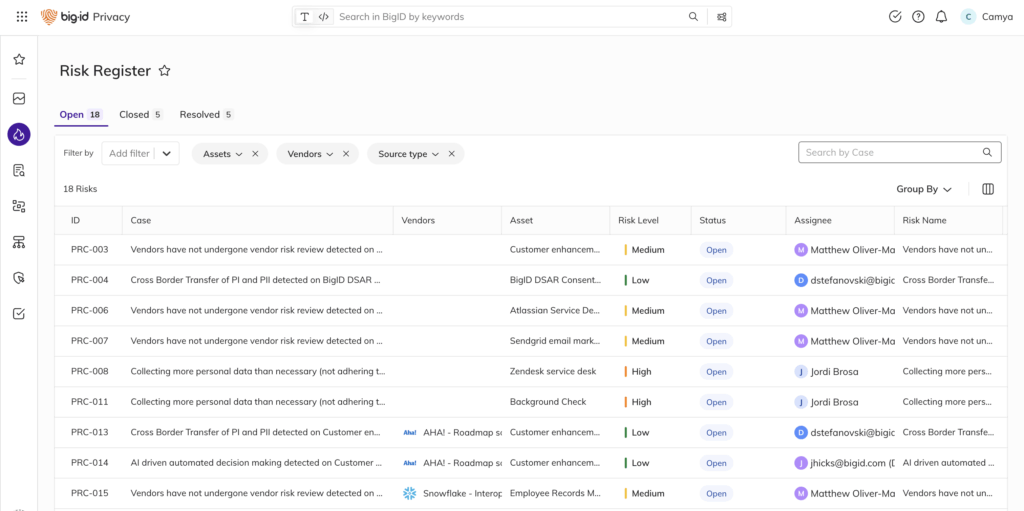Click the notifications bell icon
Image resolution: width=1024 pixels, height=511 pixels.
941,17
